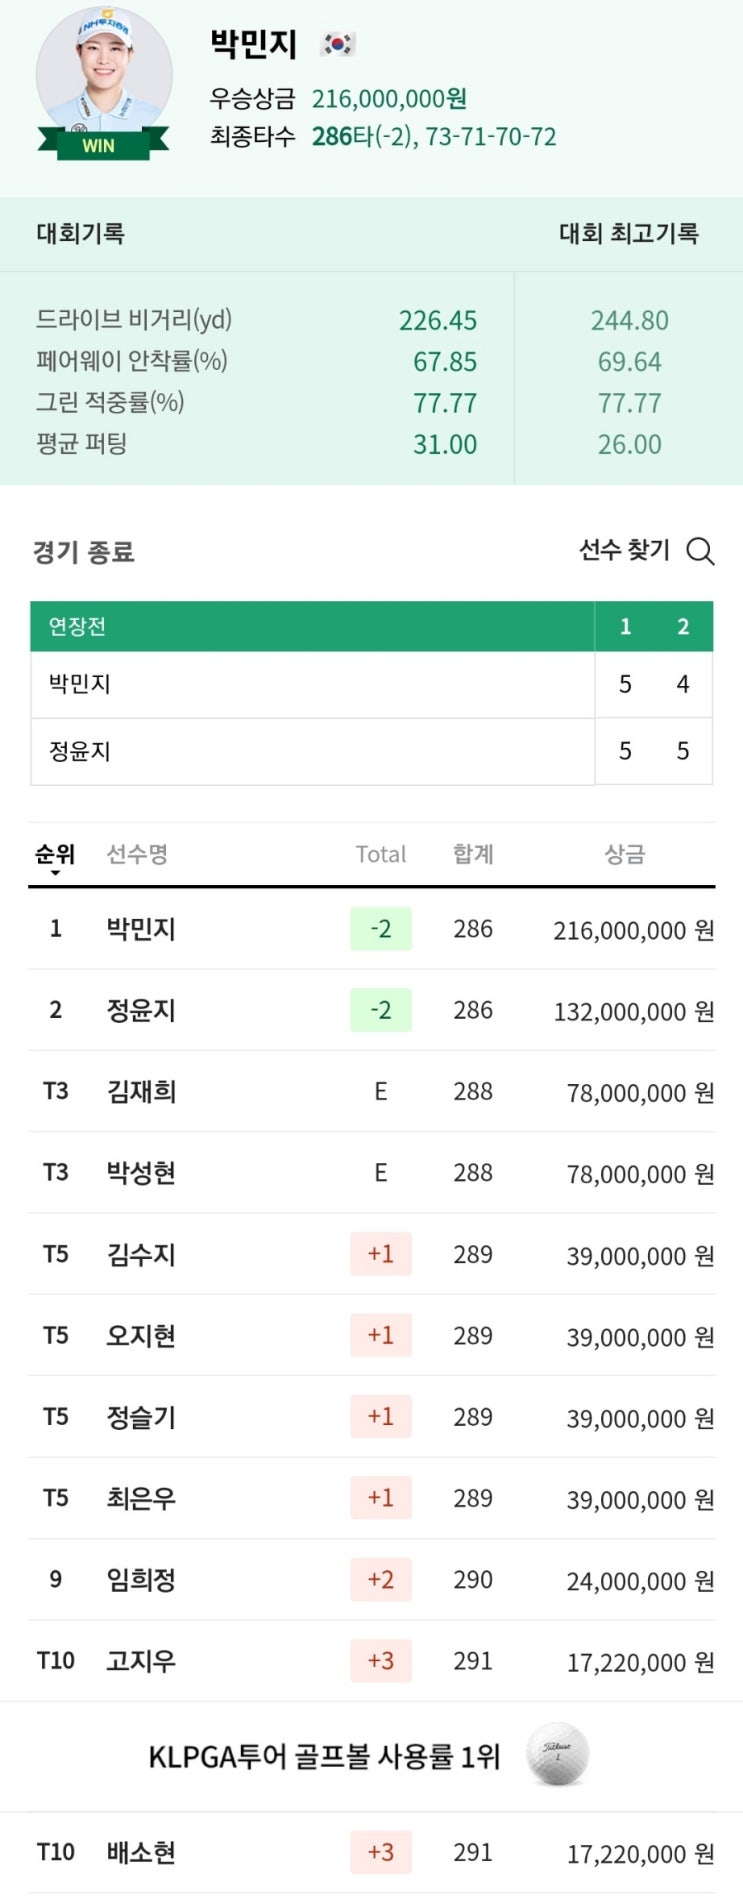The width and height of the screenshot is (743, 1903).
Task: Open player 정윤지 in rank 2 row
Action: [141, 1010]
